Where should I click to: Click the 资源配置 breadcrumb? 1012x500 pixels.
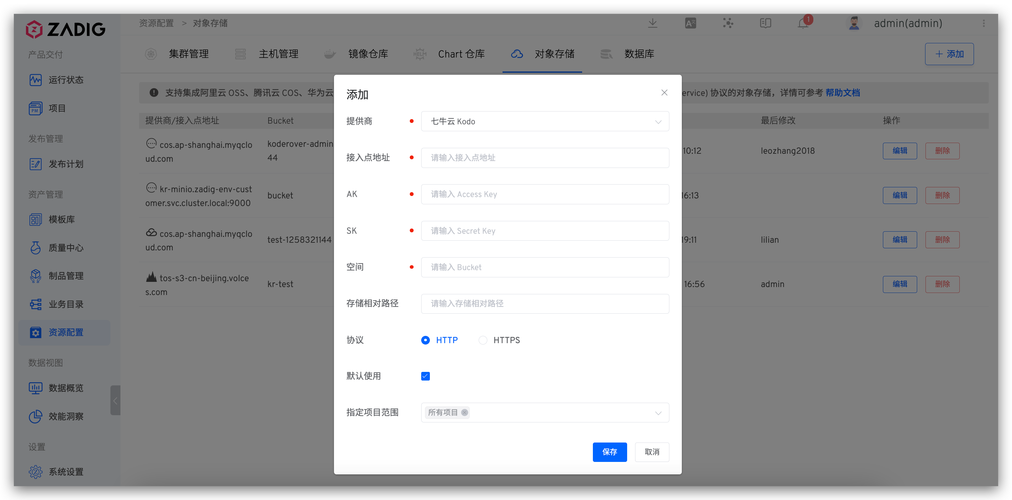point(156,23)
